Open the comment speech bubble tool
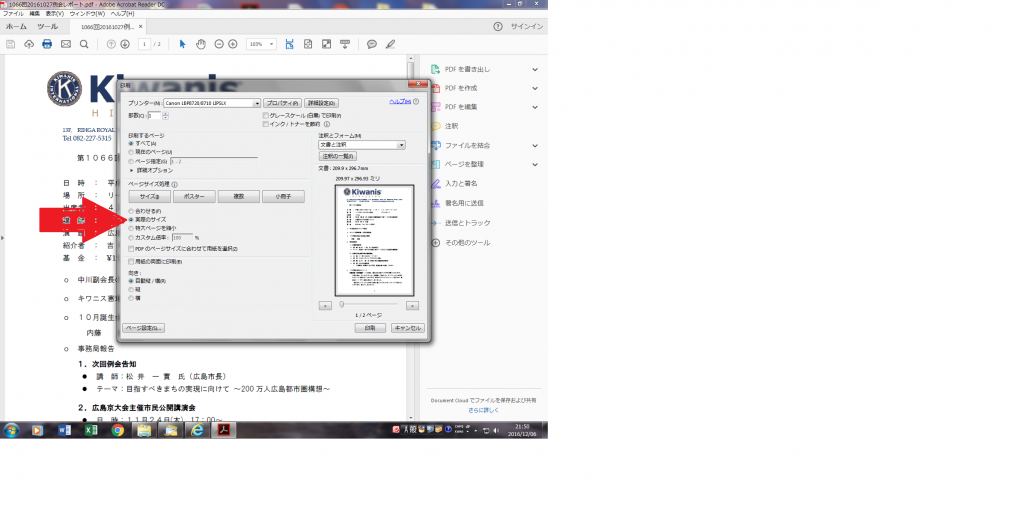 [x=371, y=44]
